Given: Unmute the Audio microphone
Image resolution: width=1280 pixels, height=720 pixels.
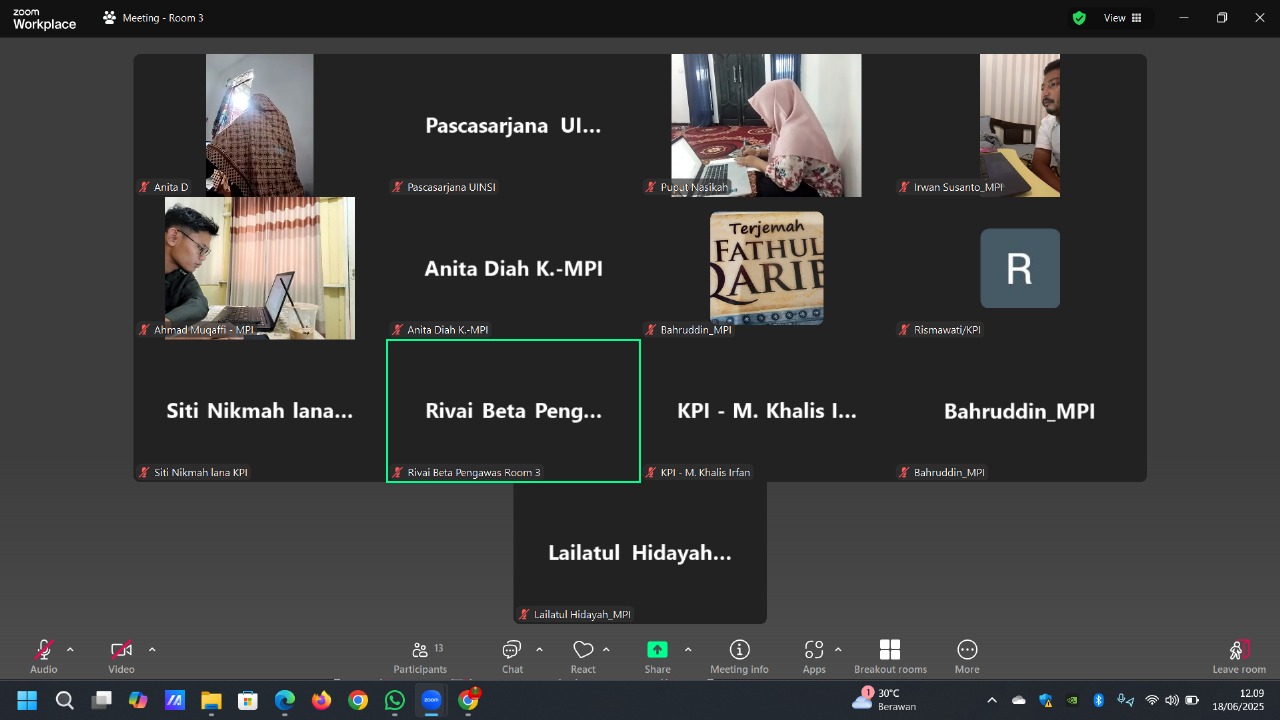Looking at the screenshot, I should click(x=44, y=656).
